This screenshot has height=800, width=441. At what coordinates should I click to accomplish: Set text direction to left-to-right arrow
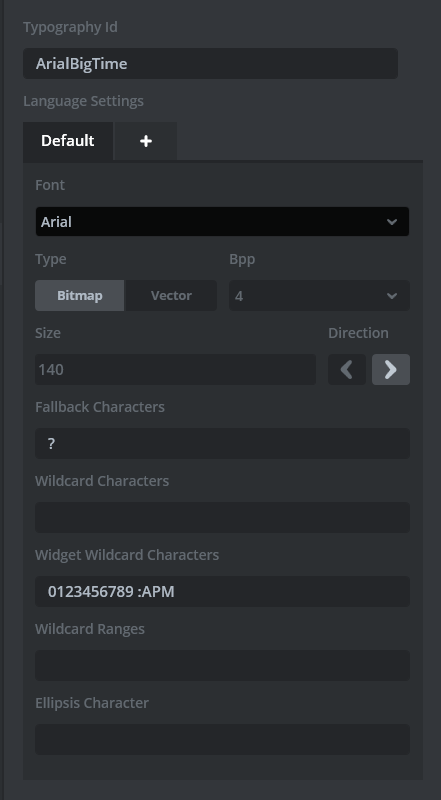[x=391, y=369]
